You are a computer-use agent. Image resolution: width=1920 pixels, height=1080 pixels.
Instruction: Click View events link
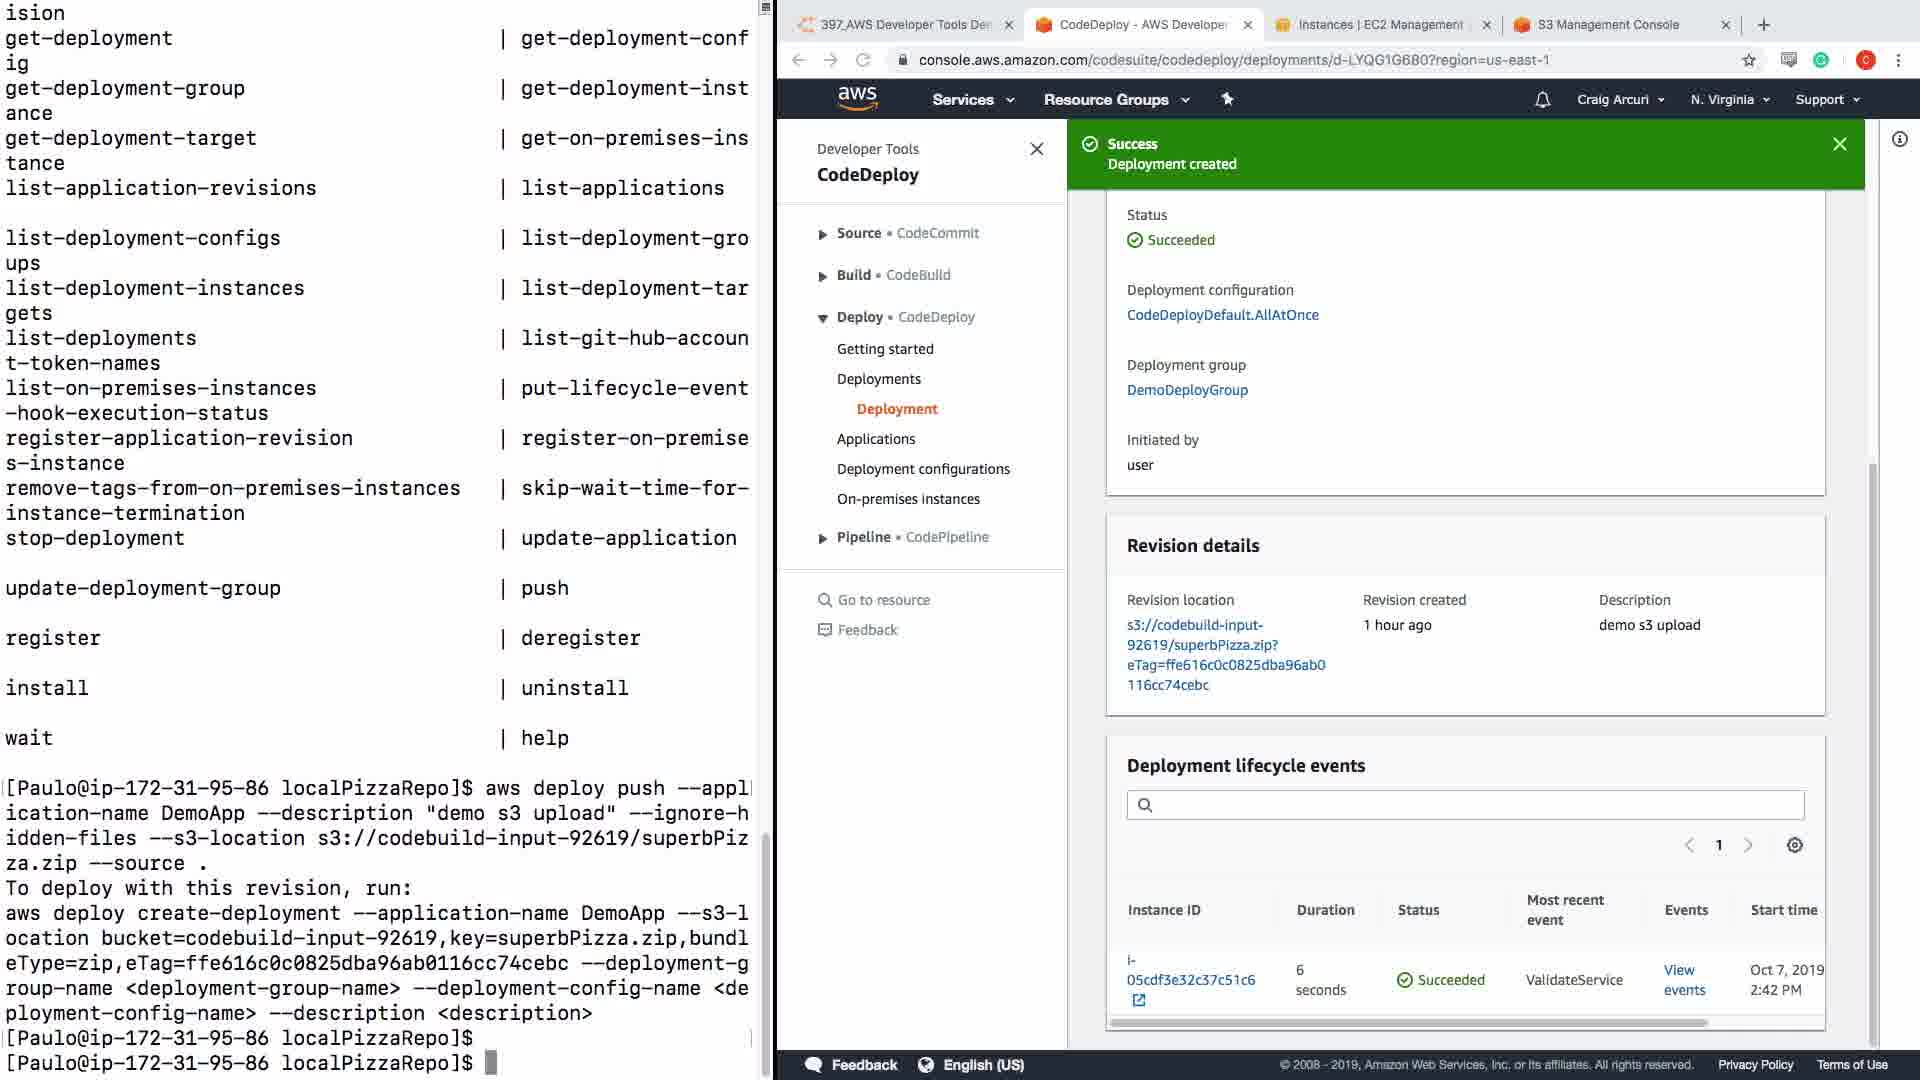pyautogui.click(x=1683, y=980)
